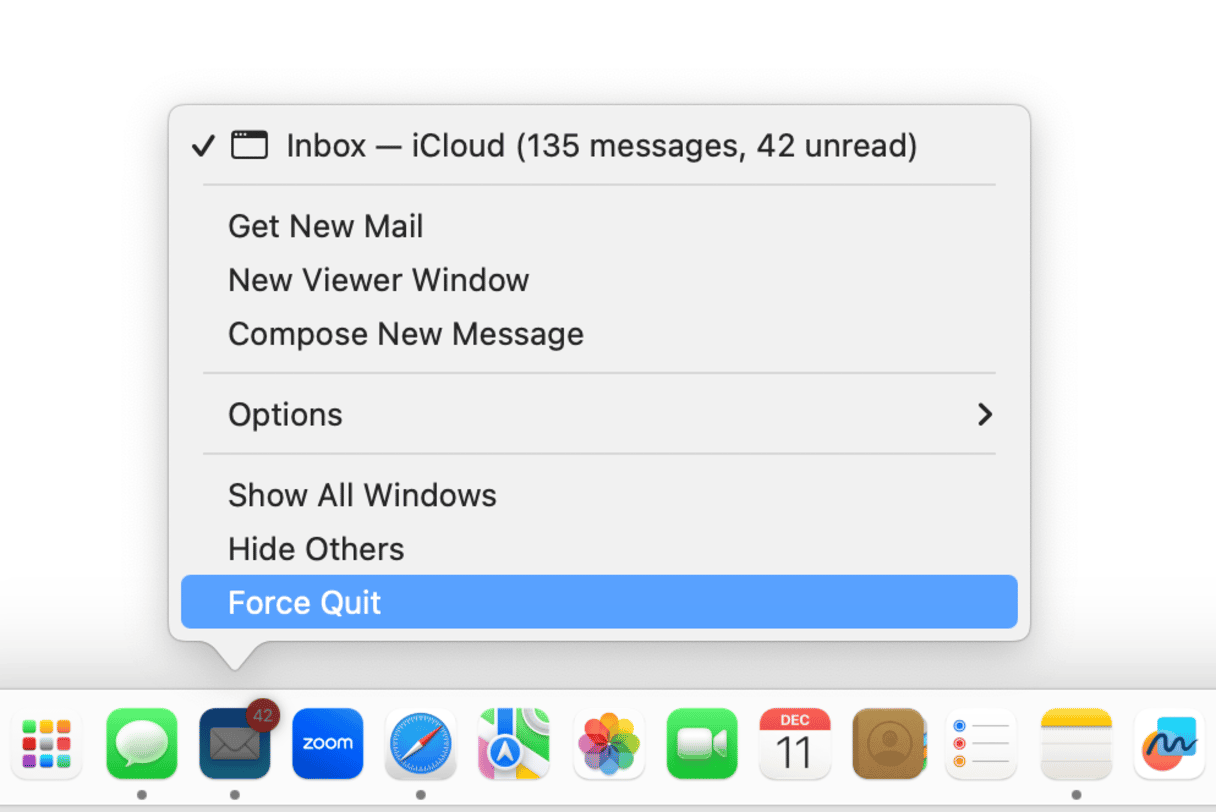
Task: Expand the Options submenu arrow
Action: click(x=985, y=414)
